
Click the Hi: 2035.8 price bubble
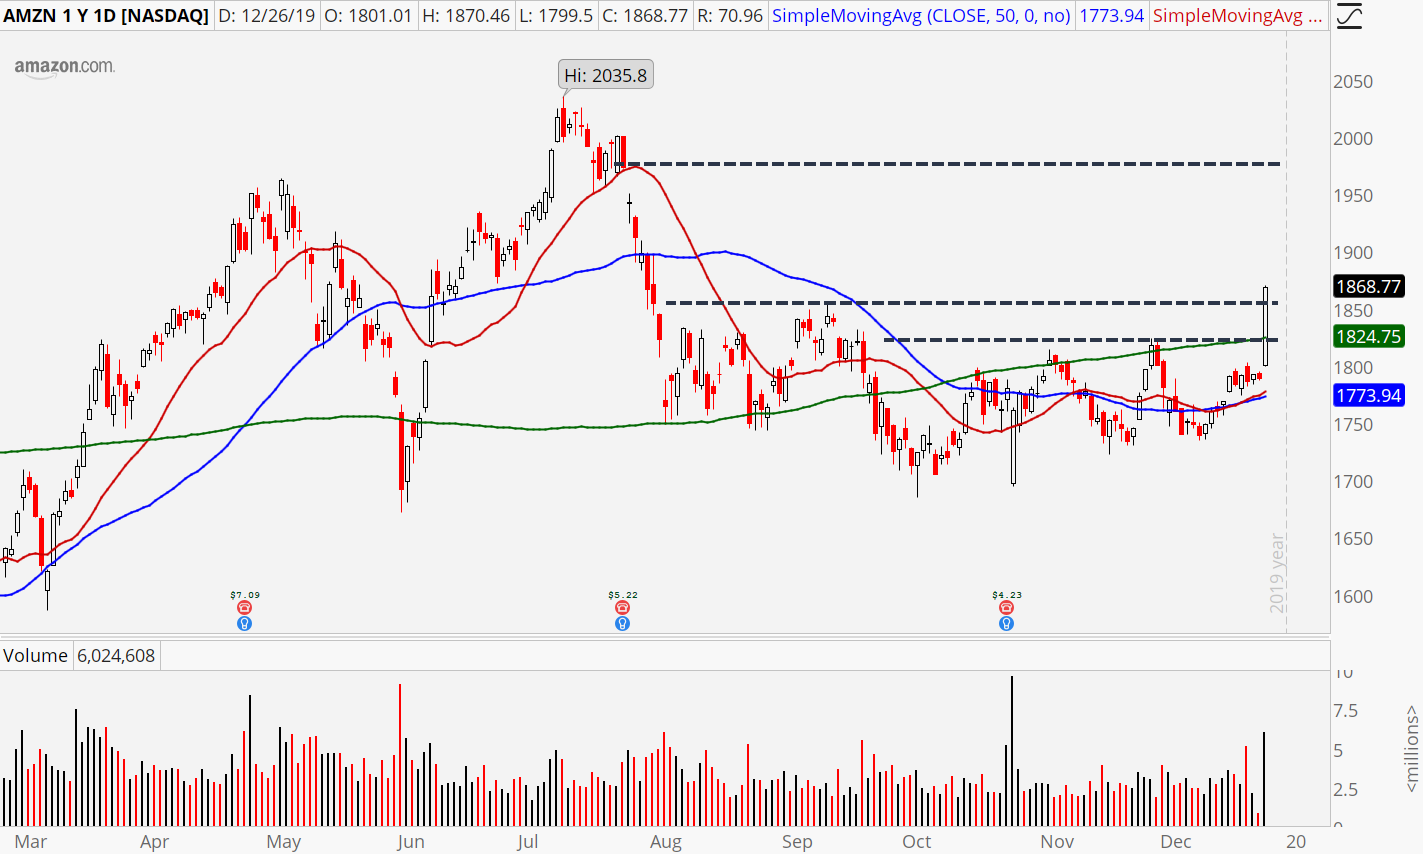pos(605,75)
